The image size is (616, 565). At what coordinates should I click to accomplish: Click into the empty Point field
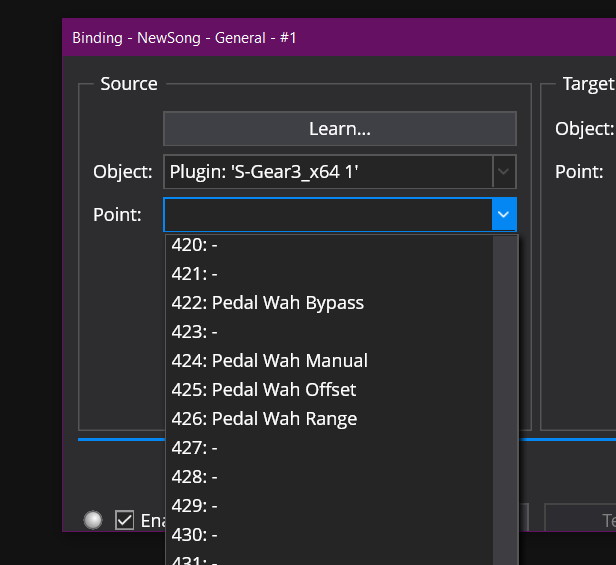click(x=328, y=215)
